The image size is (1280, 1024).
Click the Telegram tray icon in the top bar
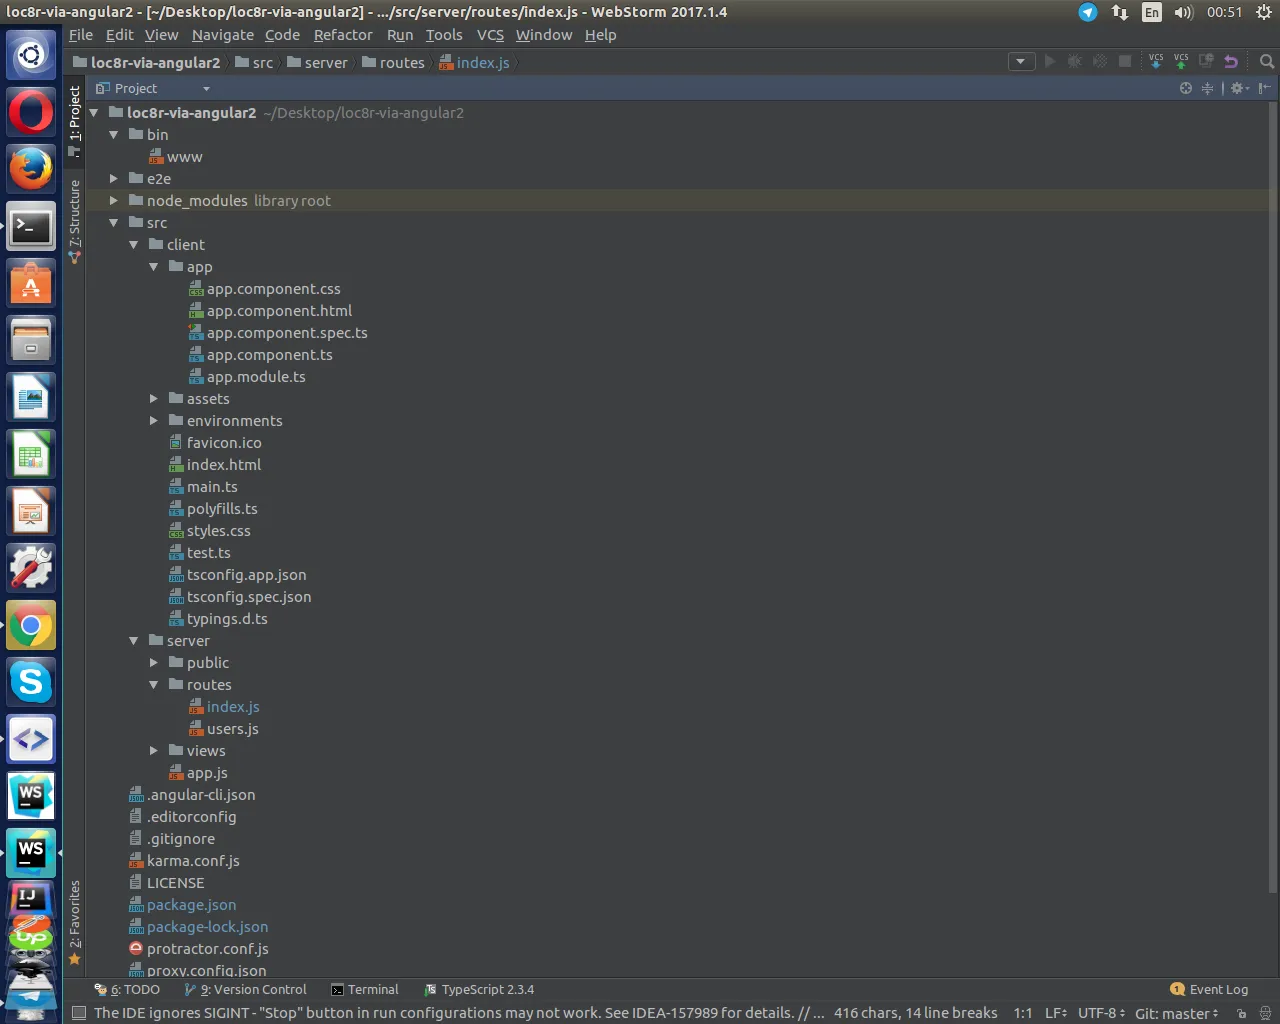[1088, 12]
